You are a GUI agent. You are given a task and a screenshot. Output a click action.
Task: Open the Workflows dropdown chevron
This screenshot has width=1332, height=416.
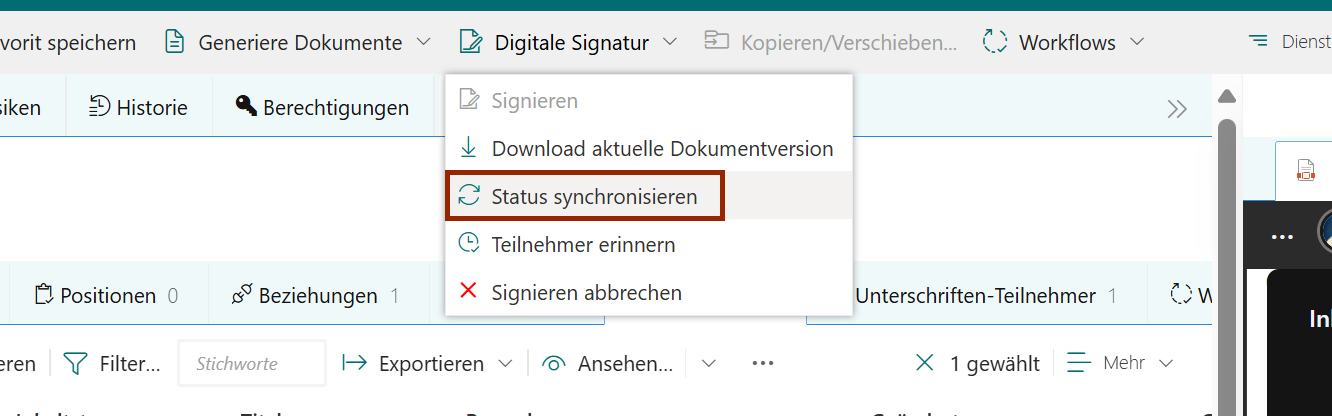(x=1137, y=42)
